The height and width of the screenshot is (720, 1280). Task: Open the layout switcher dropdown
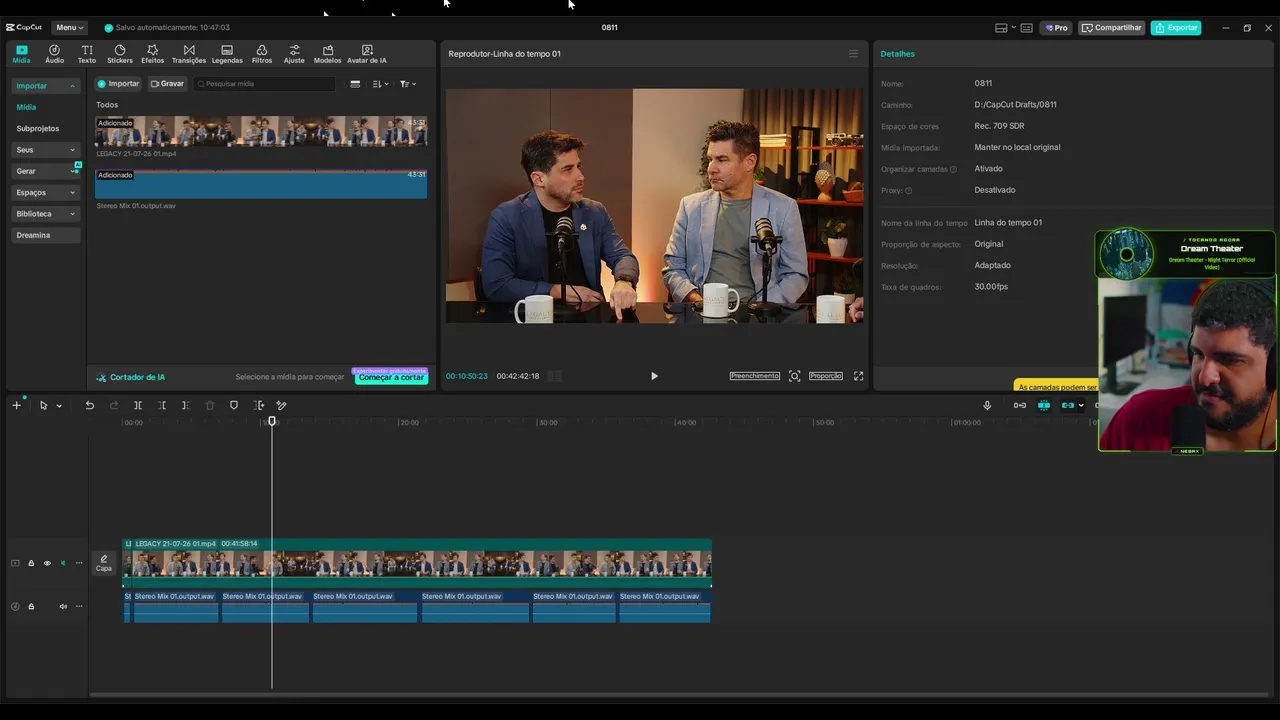click(x=1005, y=28)
